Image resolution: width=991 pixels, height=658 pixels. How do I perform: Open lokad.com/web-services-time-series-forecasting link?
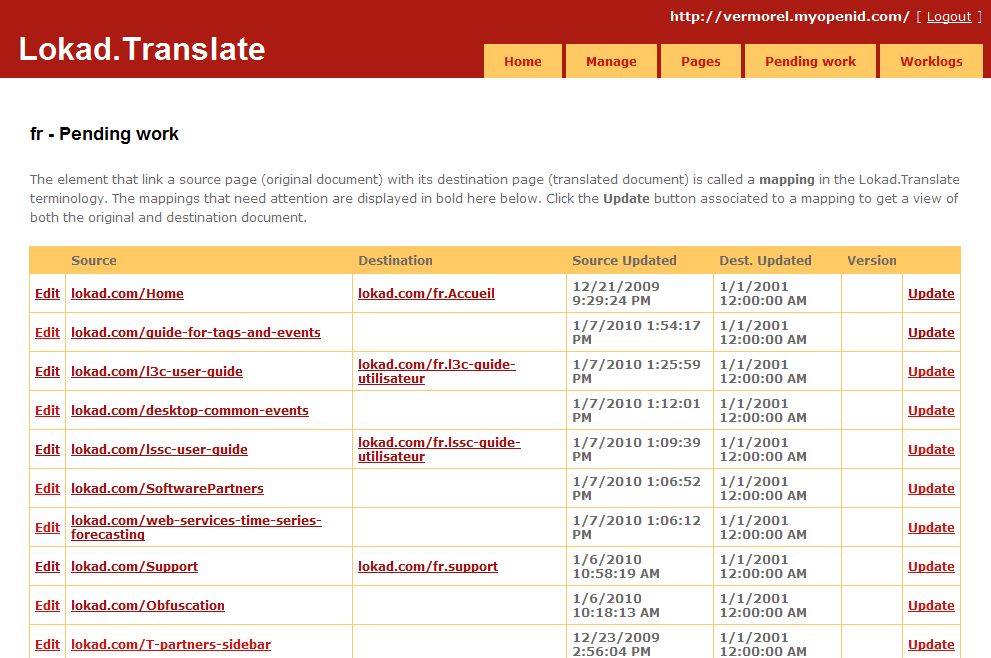pyautogui.click(x=196, y=527)
